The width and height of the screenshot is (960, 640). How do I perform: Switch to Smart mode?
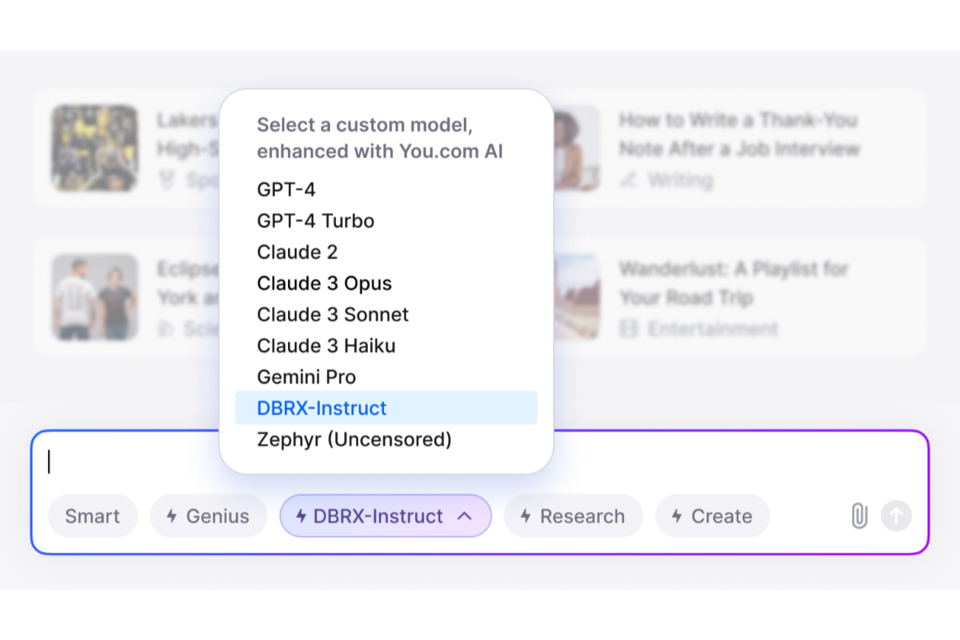(92, 516)
